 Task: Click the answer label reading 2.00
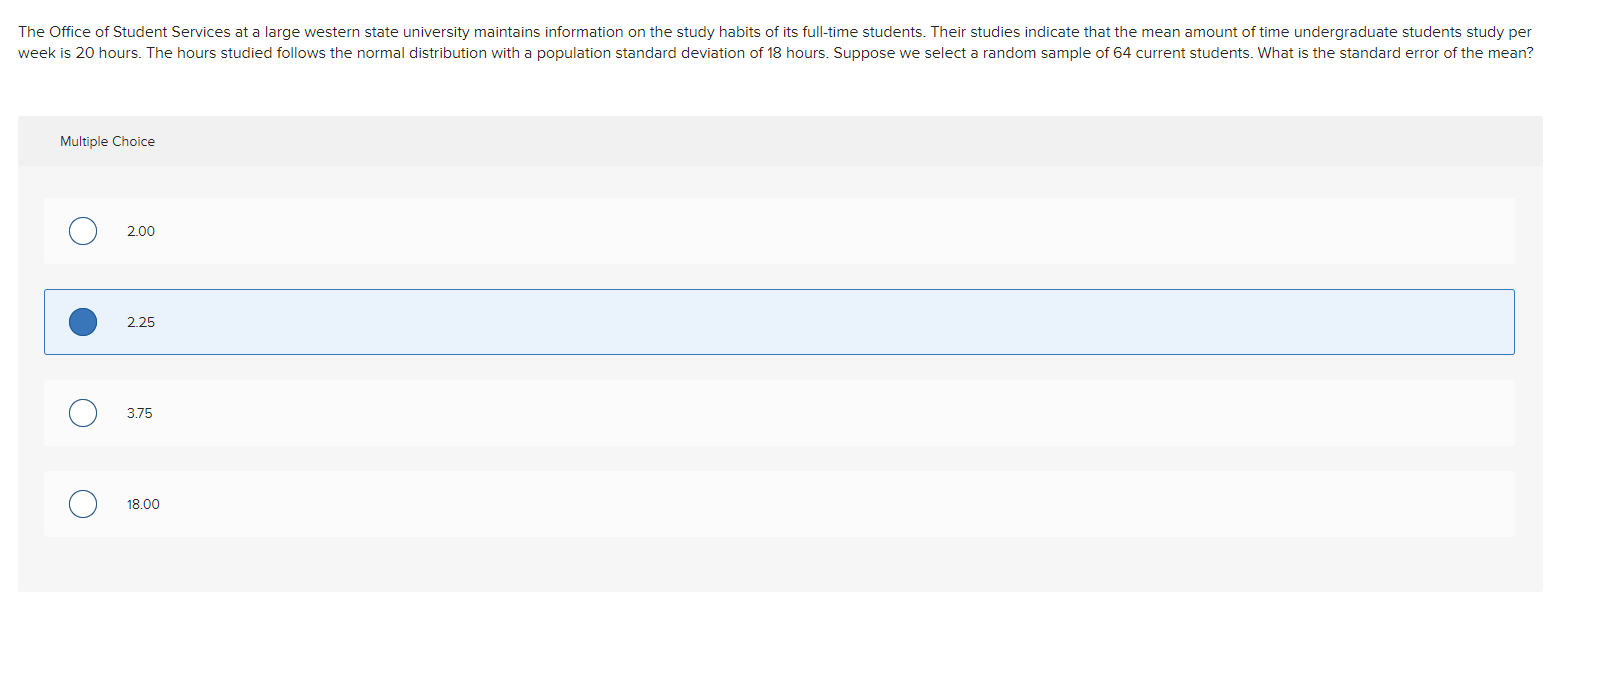click(x=141, y=231)
